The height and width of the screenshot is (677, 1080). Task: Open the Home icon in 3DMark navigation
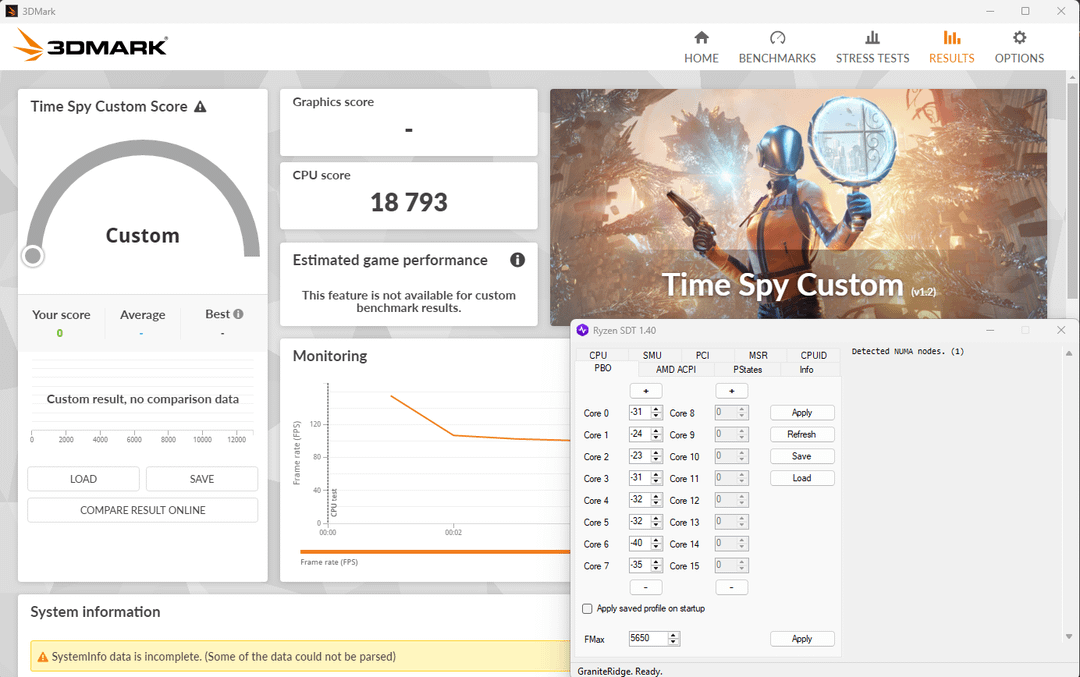(701, 38)
